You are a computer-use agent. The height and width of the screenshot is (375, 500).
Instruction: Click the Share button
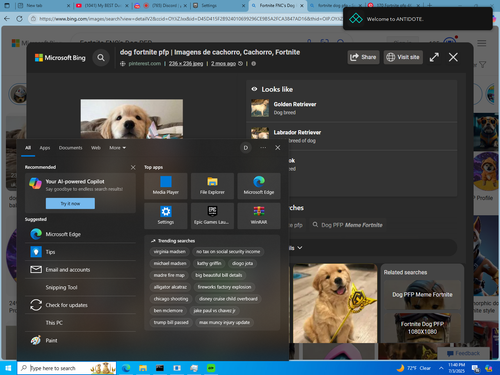[x=363, y=57]
